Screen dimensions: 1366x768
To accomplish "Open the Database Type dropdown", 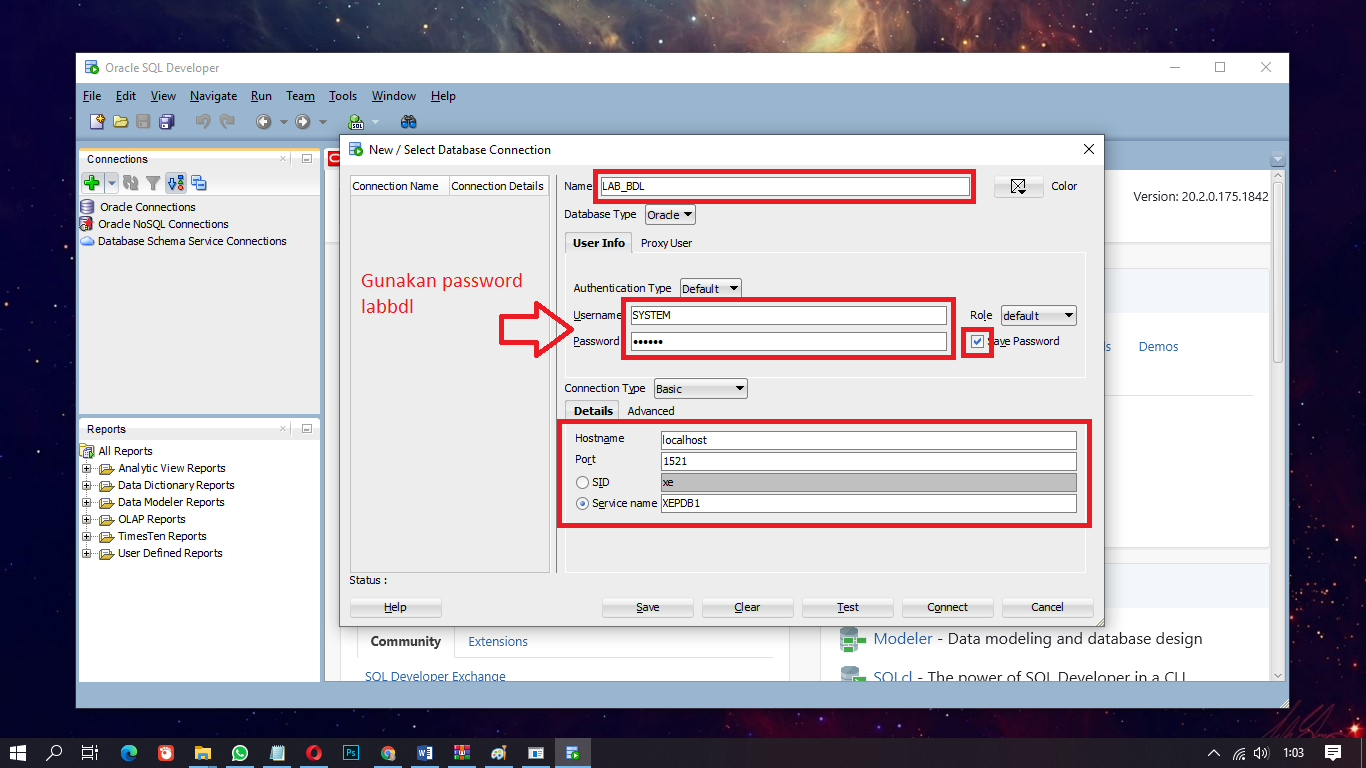I will coord(670,215).
